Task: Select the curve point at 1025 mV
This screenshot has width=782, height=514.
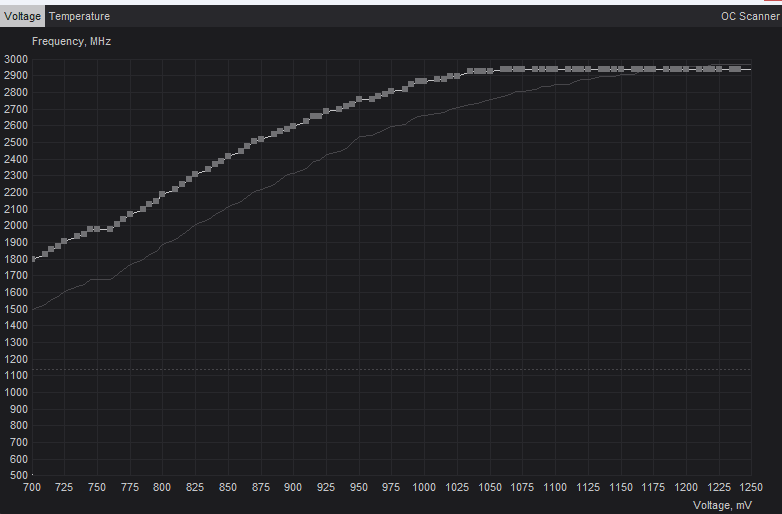Action: pos(457,76)
